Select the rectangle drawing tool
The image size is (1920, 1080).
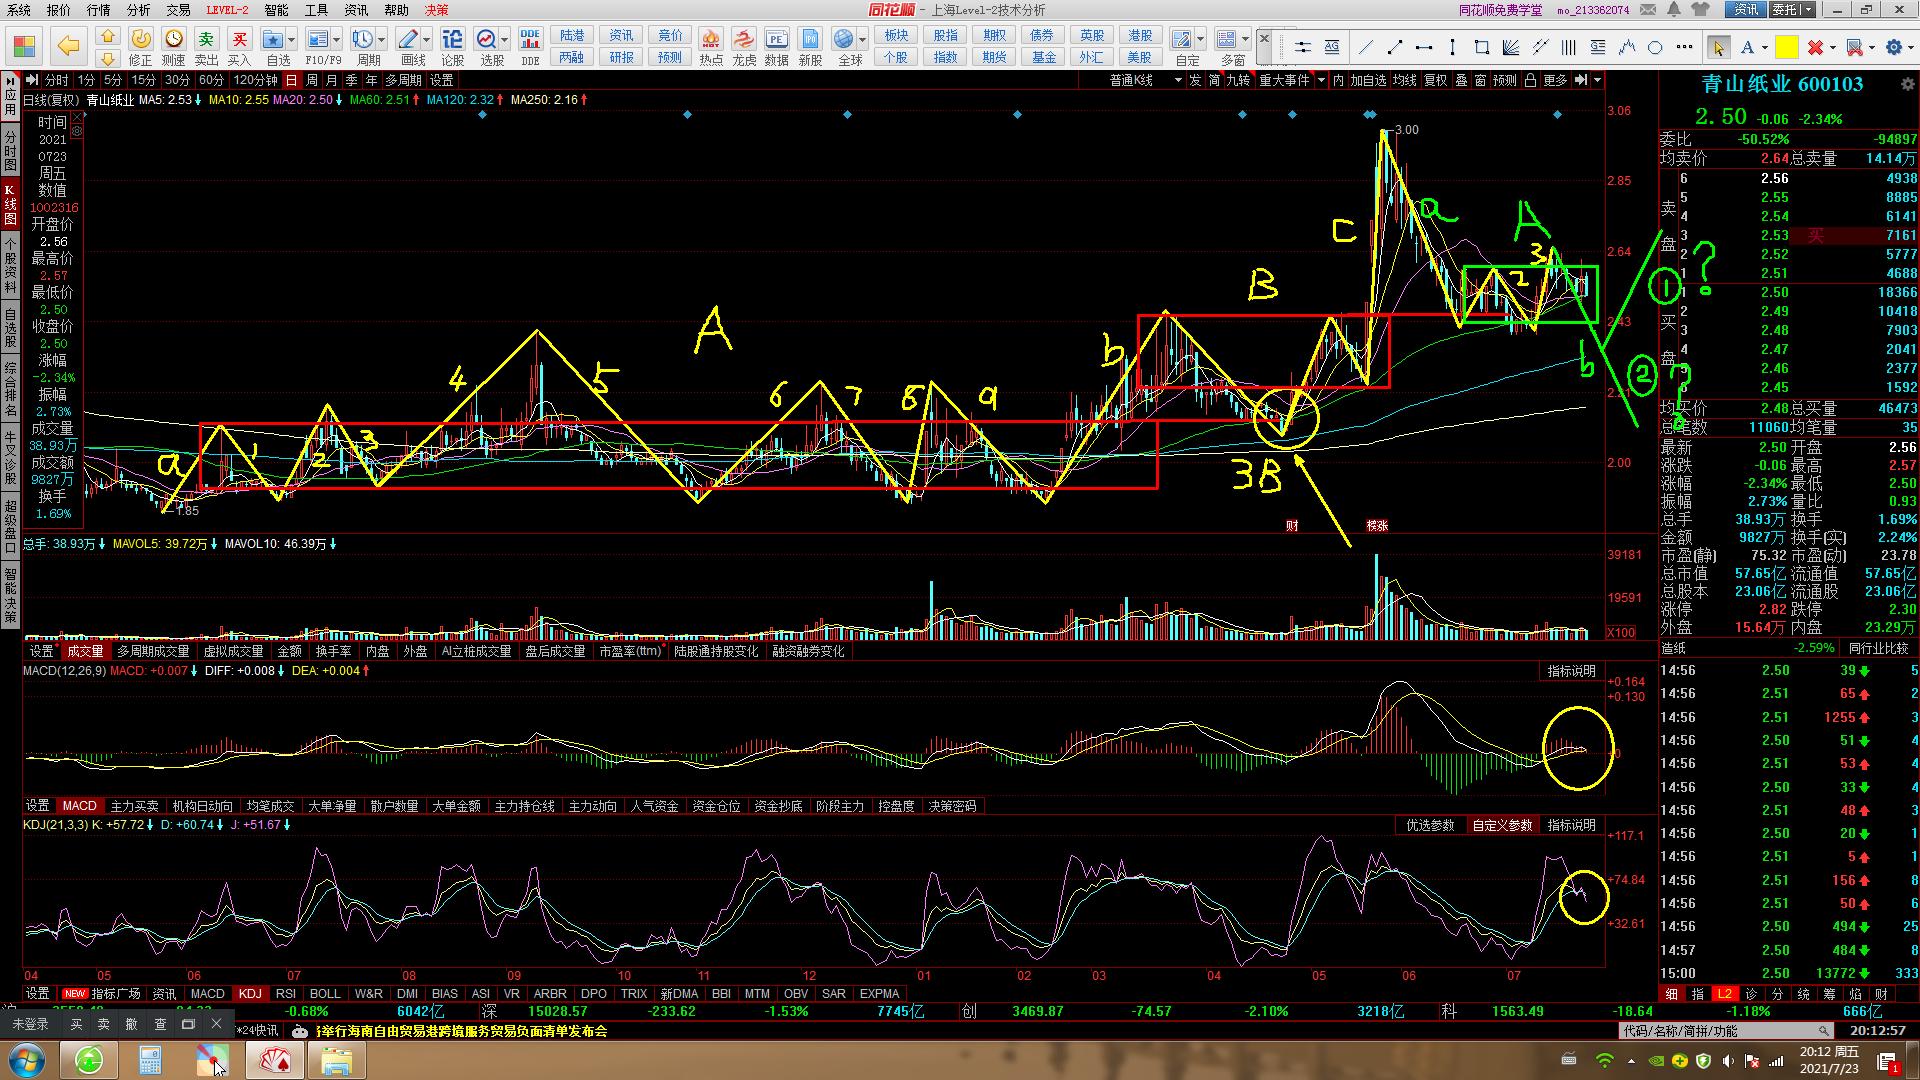pyautogui.click(x=1482, y=47)
